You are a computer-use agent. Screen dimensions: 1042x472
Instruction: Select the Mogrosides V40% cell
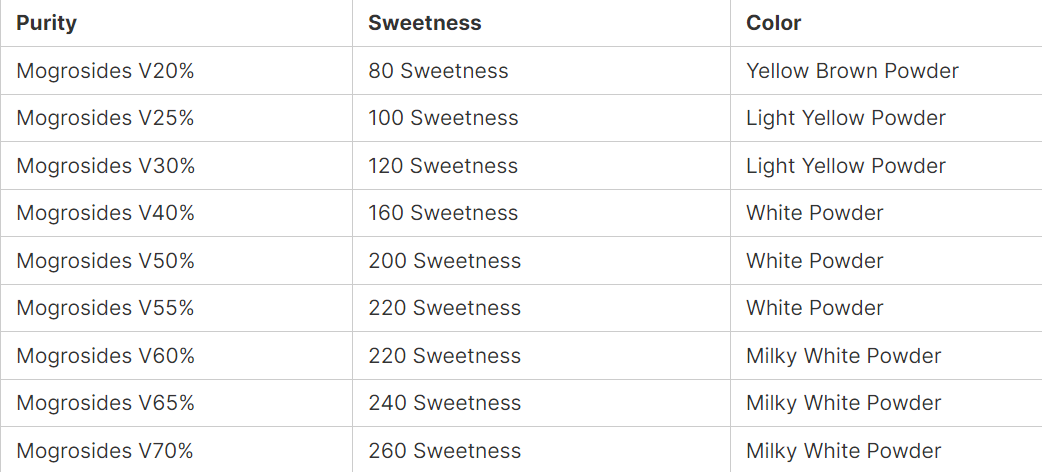(x=105, y=213)
